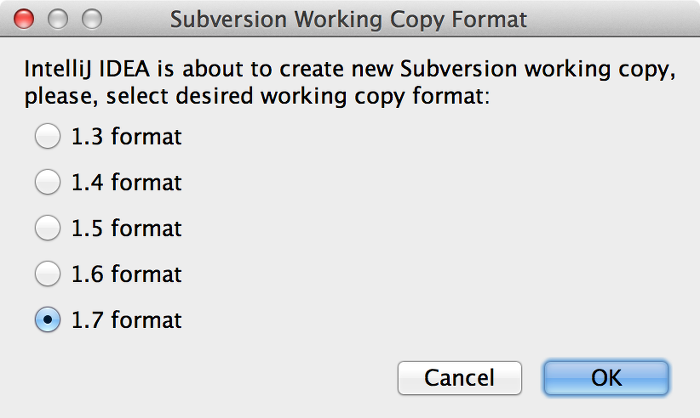Click the "1.4 format" label text
Screen dimensions: 700x418
coord(126,182)
